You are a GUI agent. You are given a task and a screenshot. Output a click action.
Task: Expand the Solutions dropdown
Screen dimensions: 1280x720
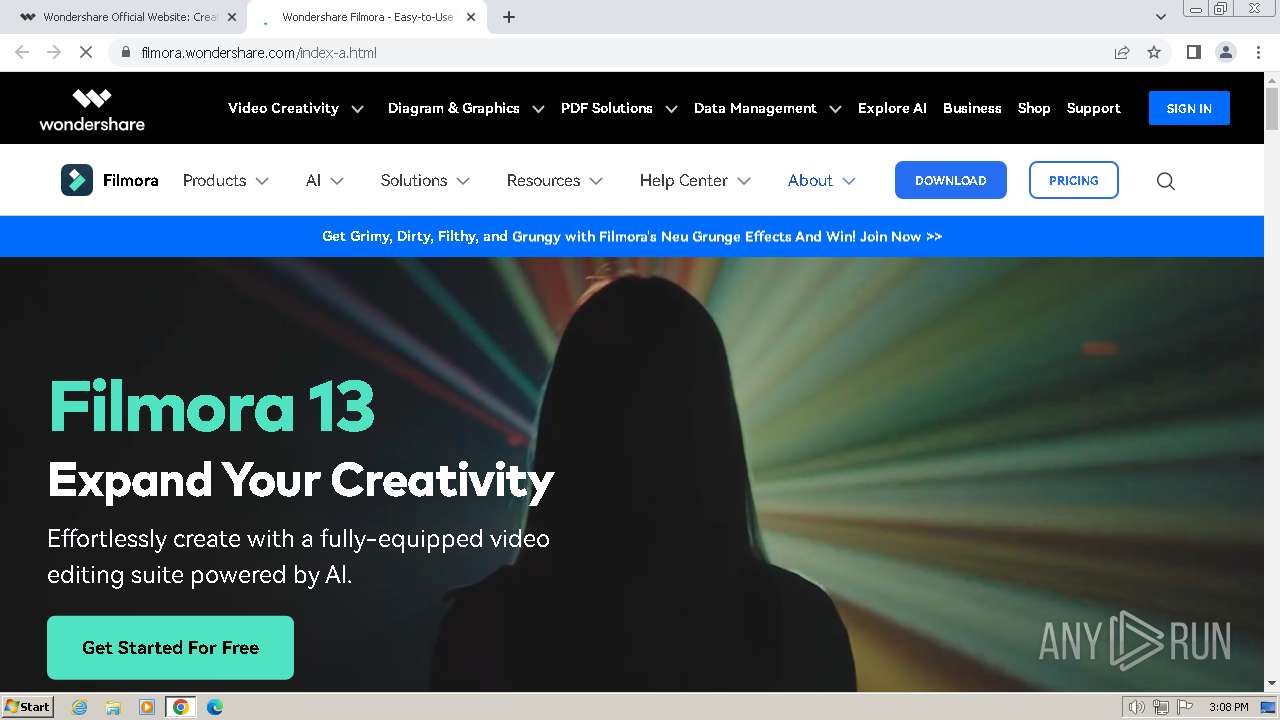425,181
